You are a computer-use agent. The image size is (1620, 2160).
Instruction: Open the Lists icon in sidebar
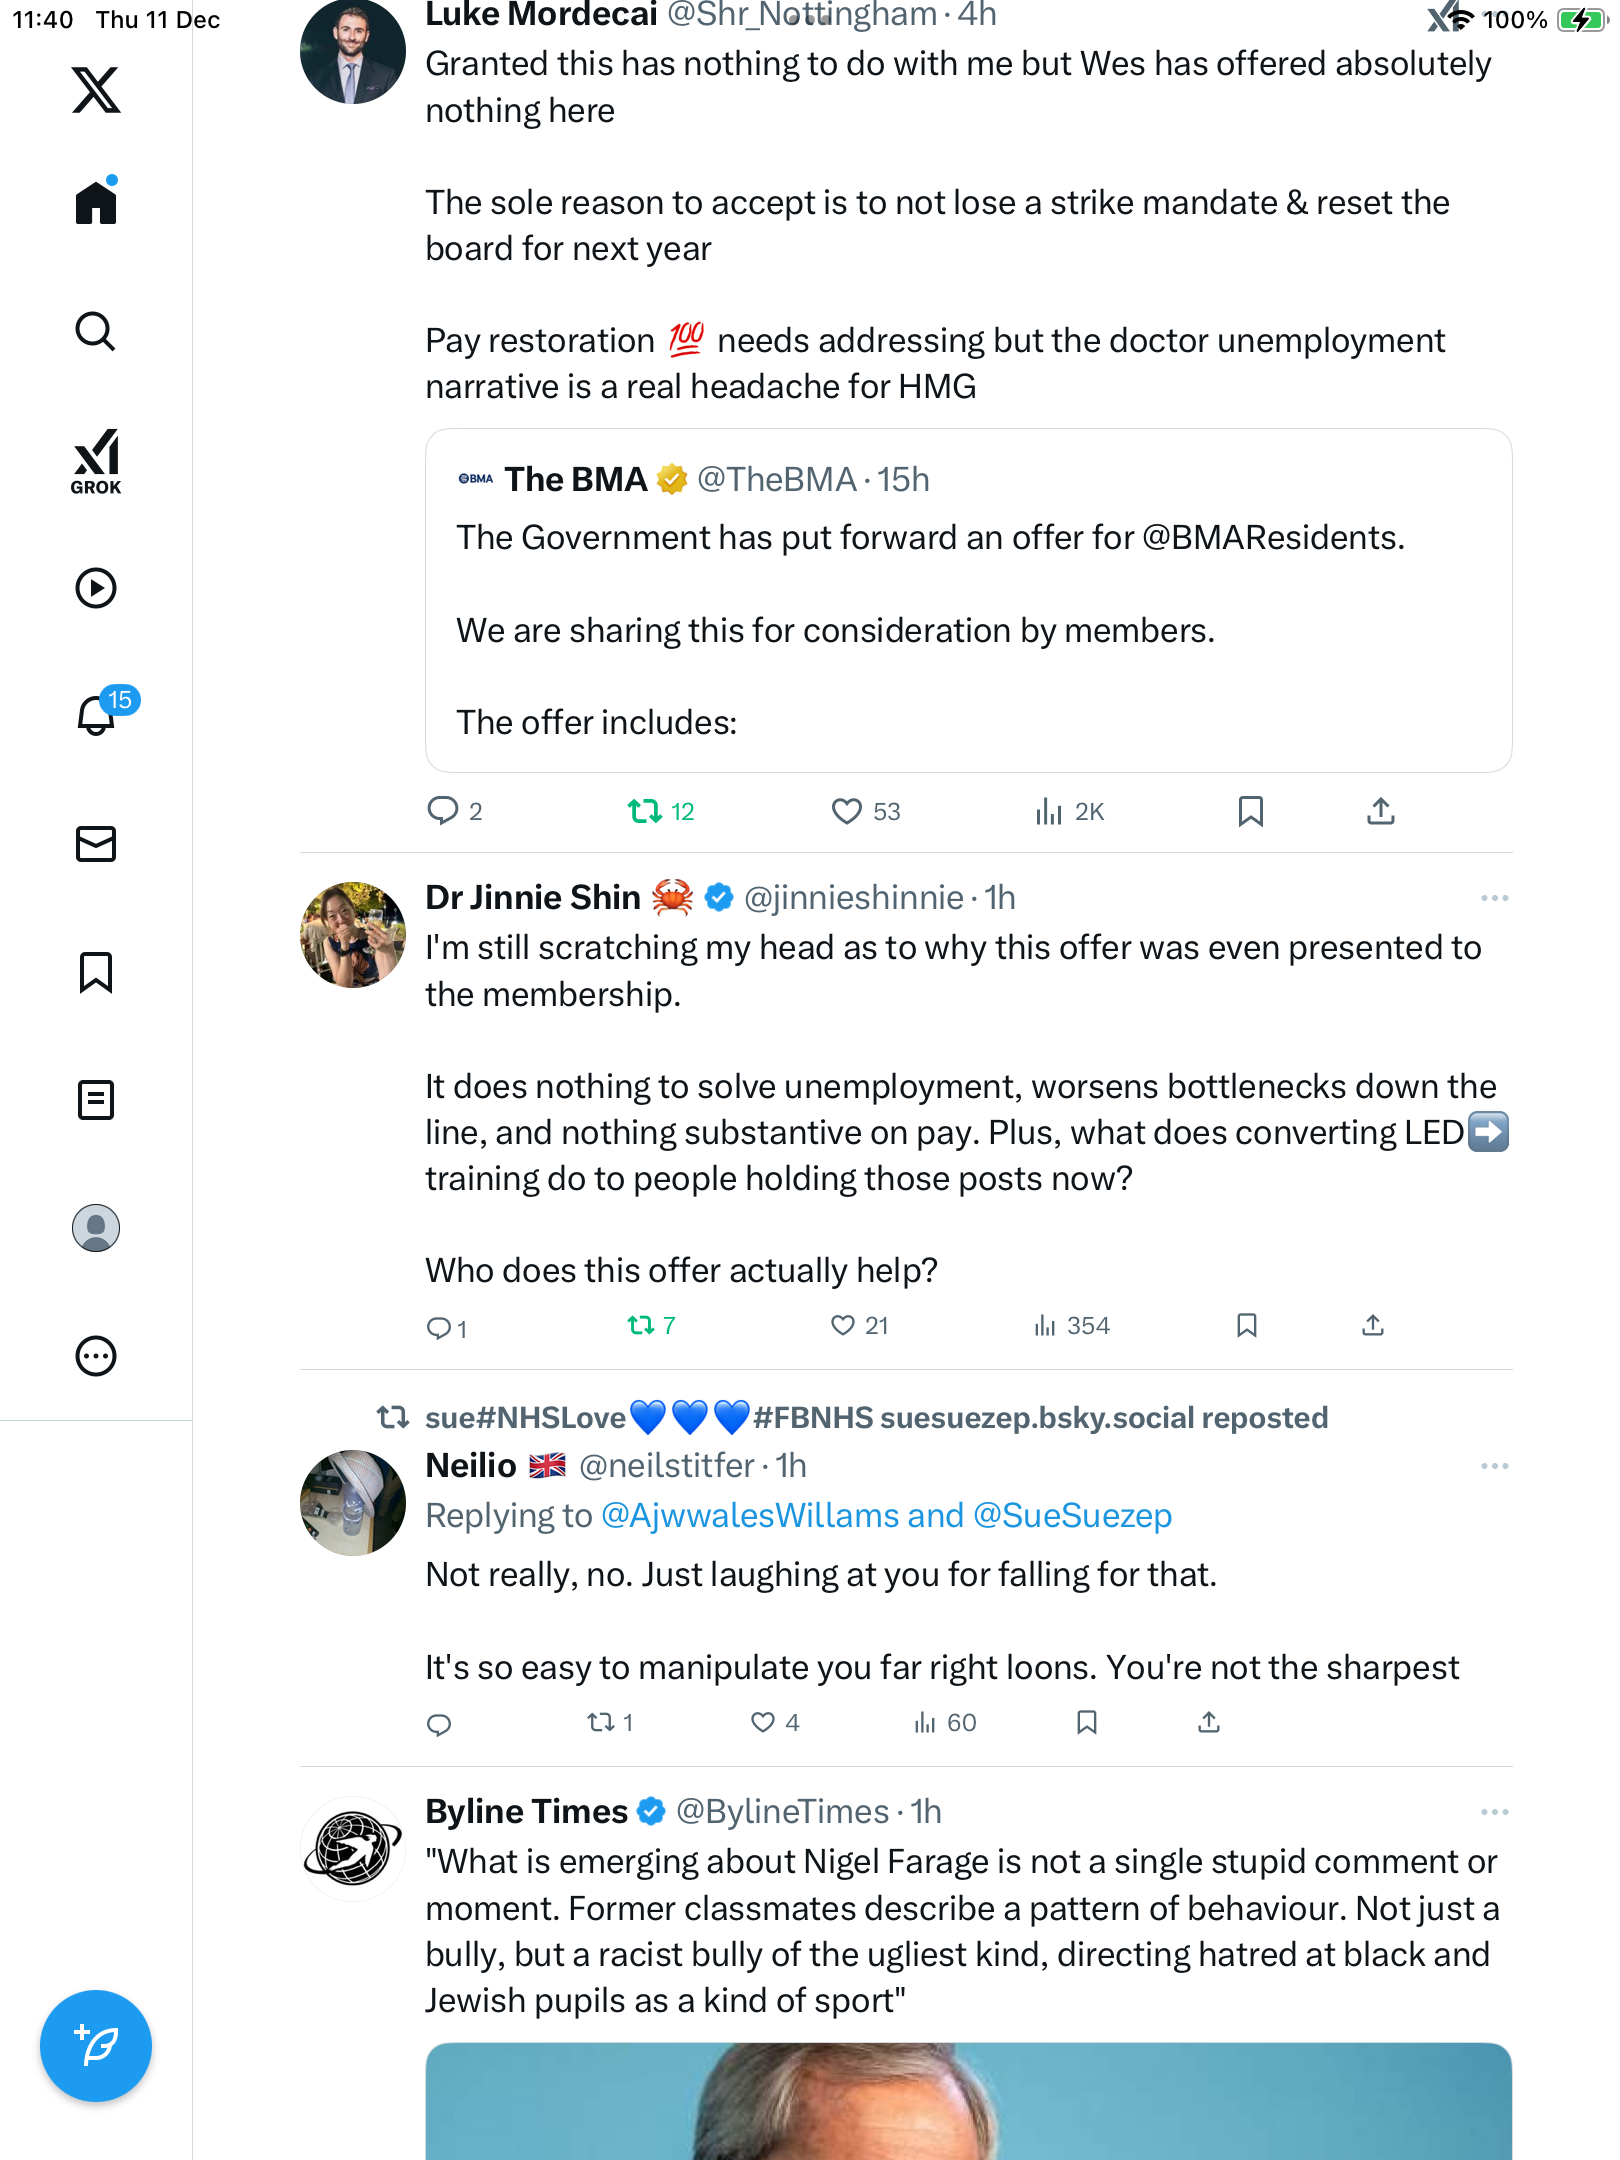96,1100
